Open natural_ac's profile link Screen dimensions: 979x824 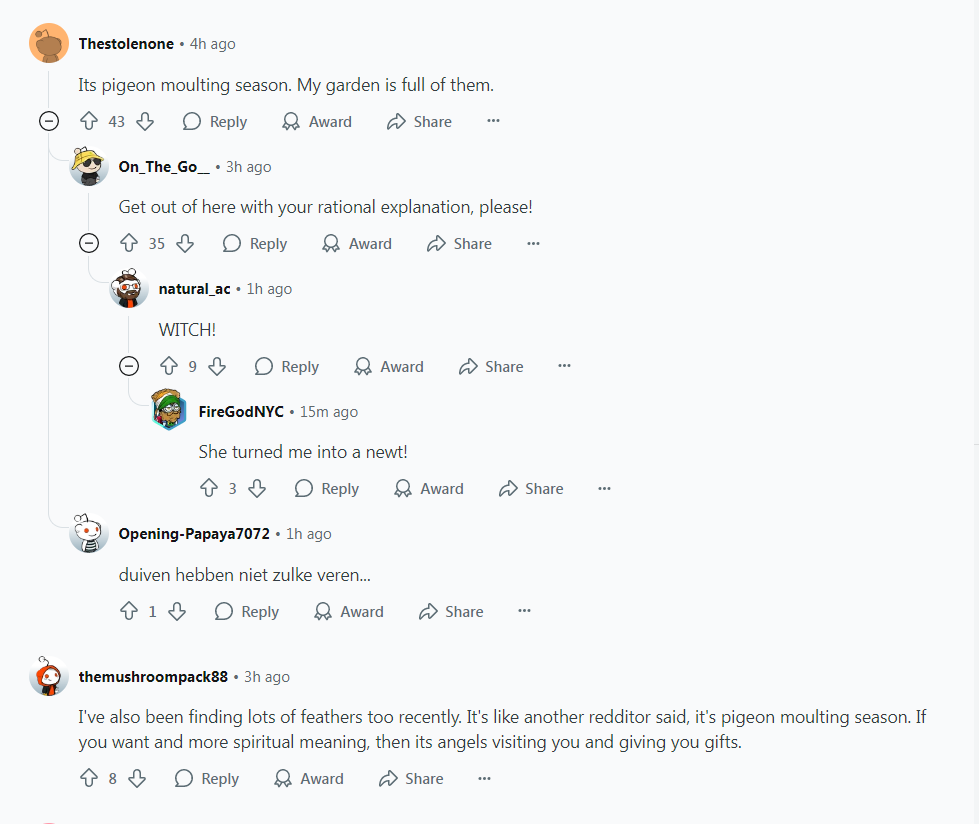click(x=194, y=289)
